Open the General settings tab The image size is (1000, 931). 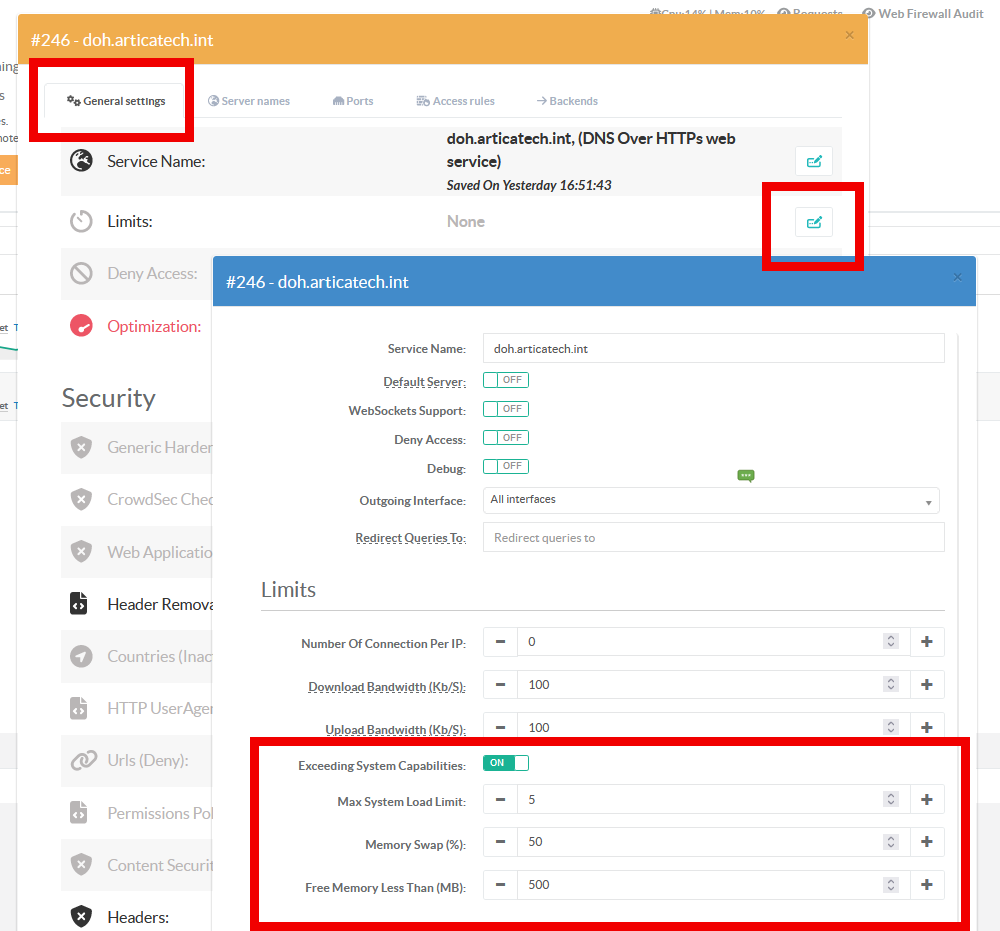(116, 101)
